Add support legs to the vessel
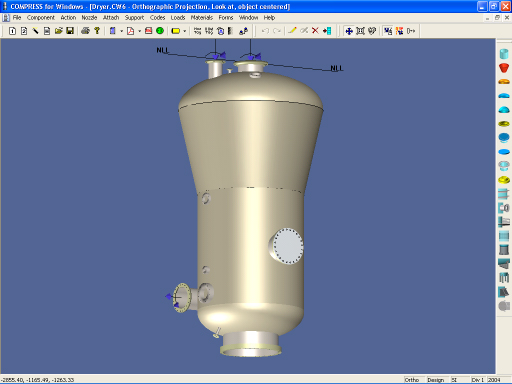Viewport: 512px width, 384px height. [504, 278]
